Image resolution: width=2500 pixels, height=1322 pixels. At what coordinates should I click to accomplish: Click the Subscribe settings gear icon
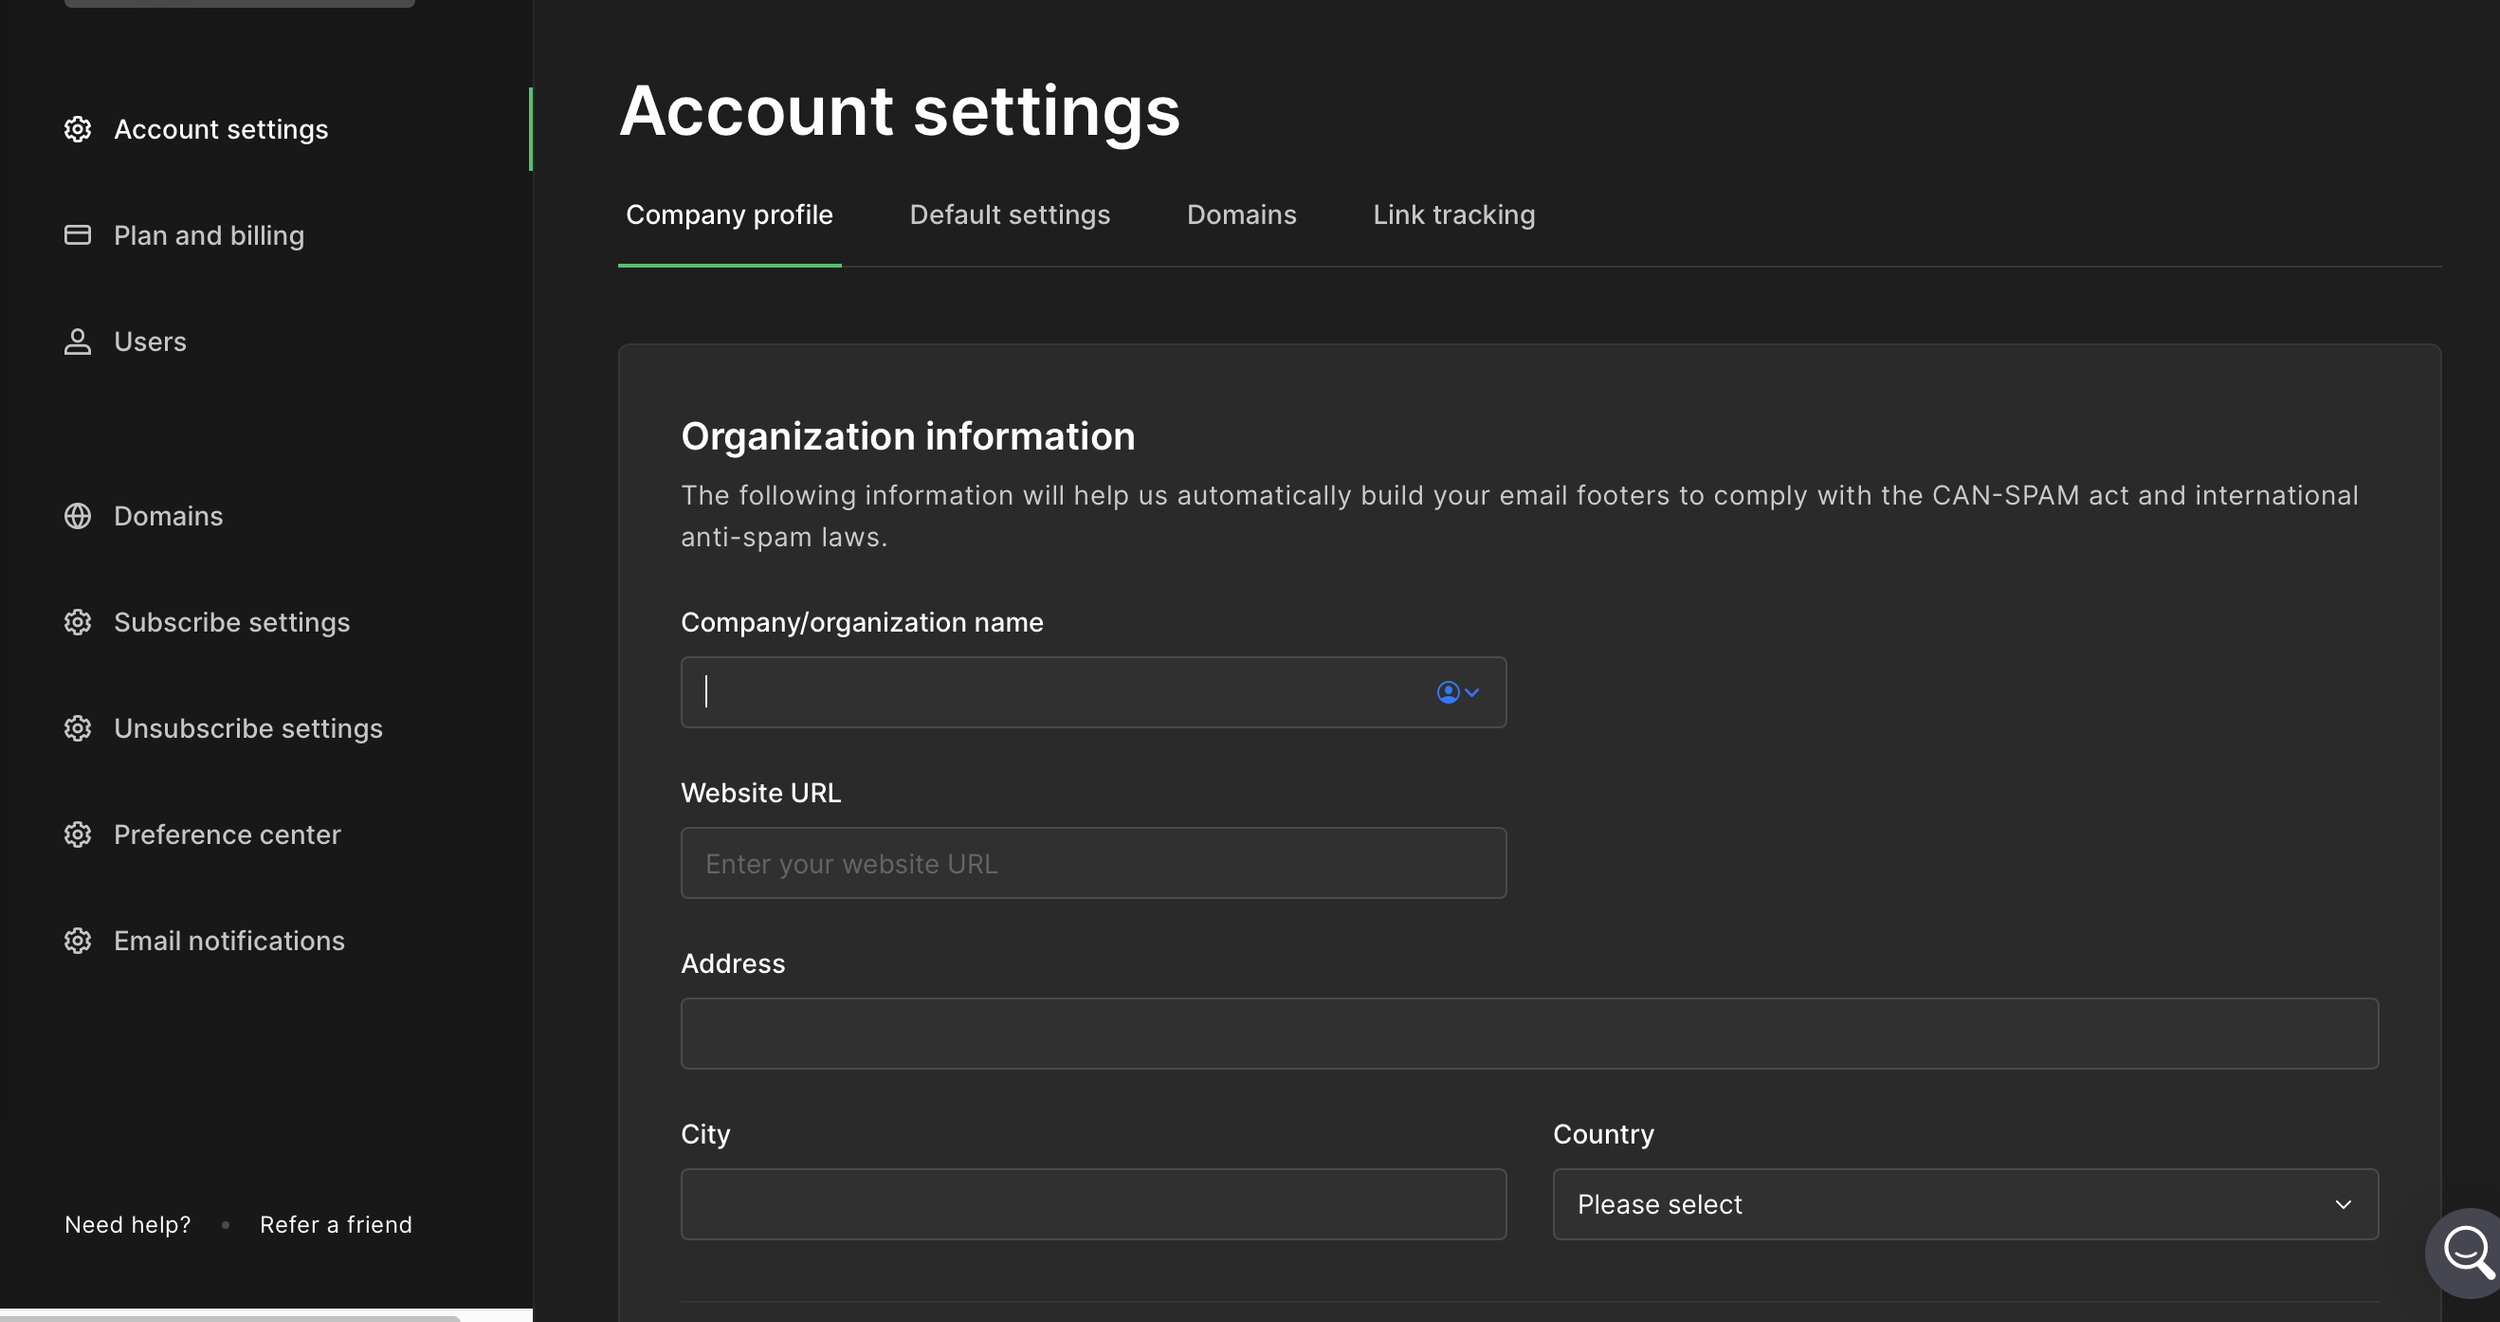click(x=78, y=622)
